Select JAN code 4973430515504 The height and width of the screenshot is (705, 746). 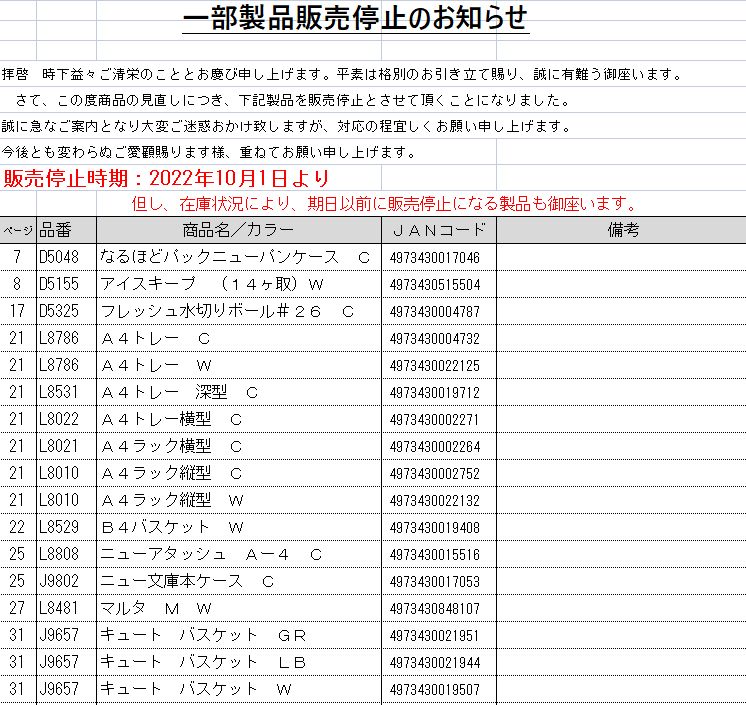click(x=435, y=285)
